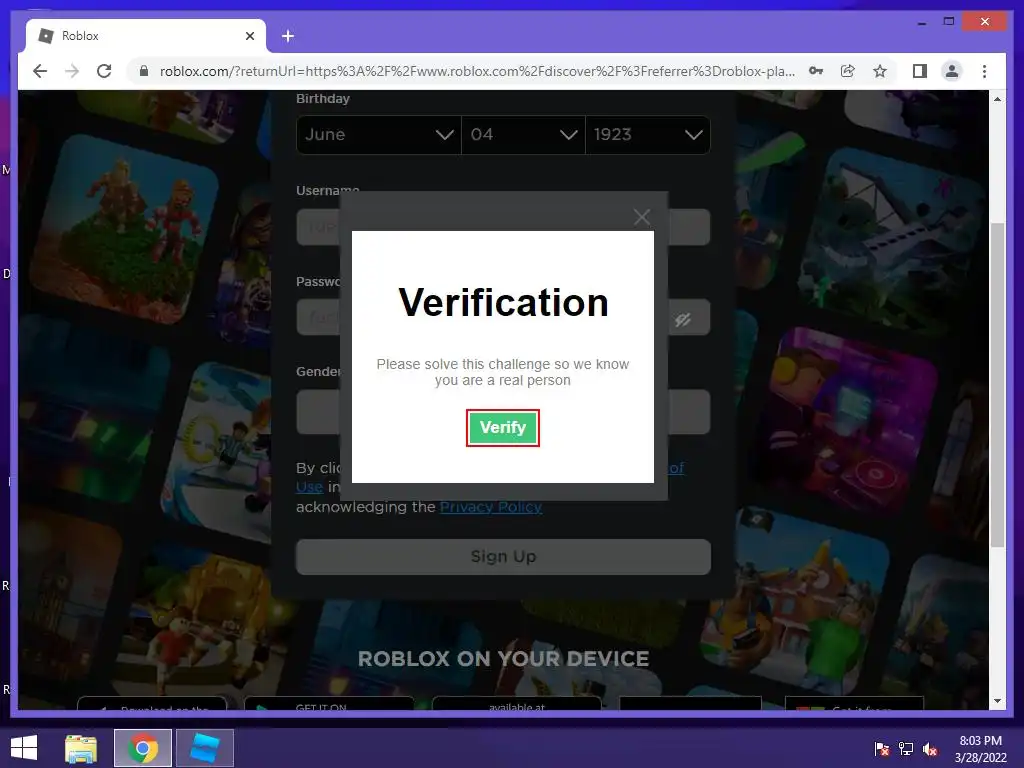
Task: Open the Windows Start menu
Action: pos(24,748)
